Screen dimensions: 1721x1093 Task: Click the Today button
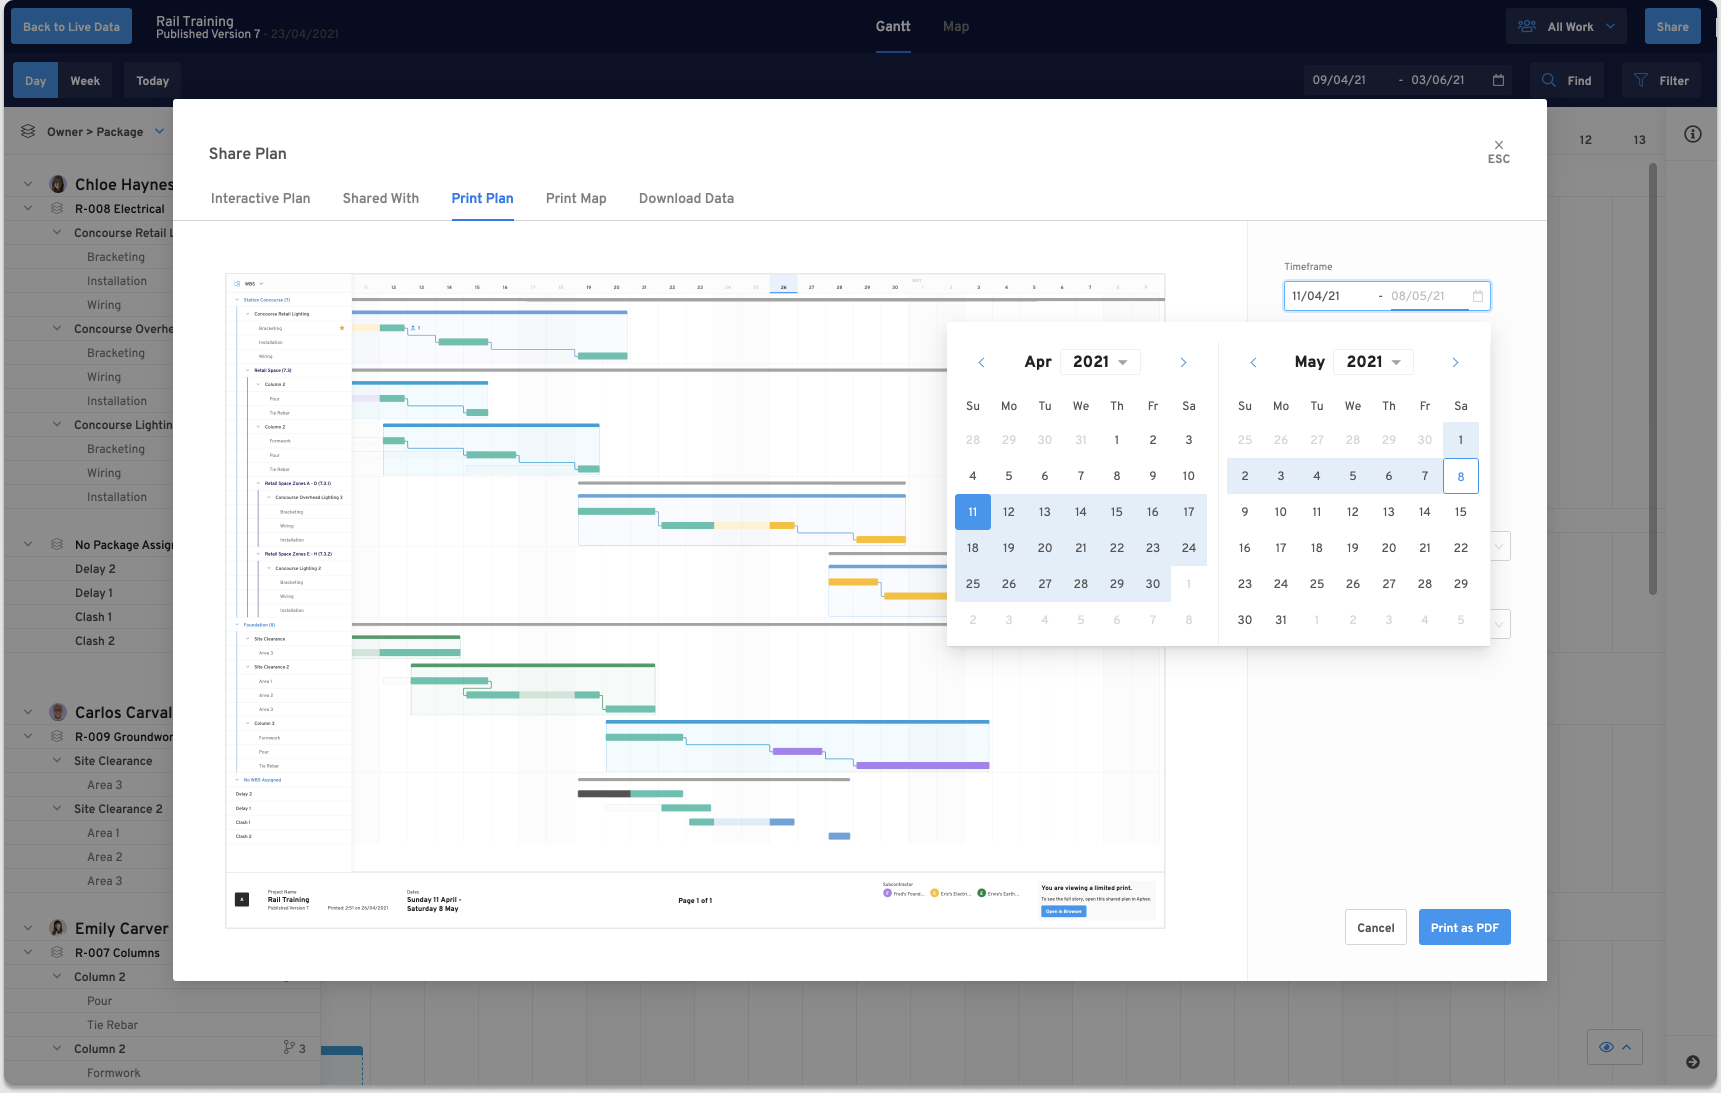pyautogui.click(x=152, y=80)
